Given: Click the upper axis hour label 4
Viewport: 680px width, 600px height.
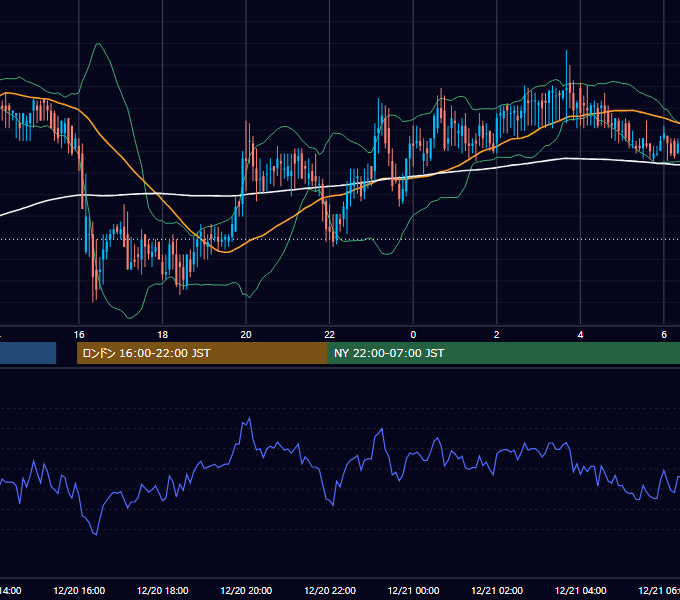Looking at the screenshot, I should (x=580, y=335).
